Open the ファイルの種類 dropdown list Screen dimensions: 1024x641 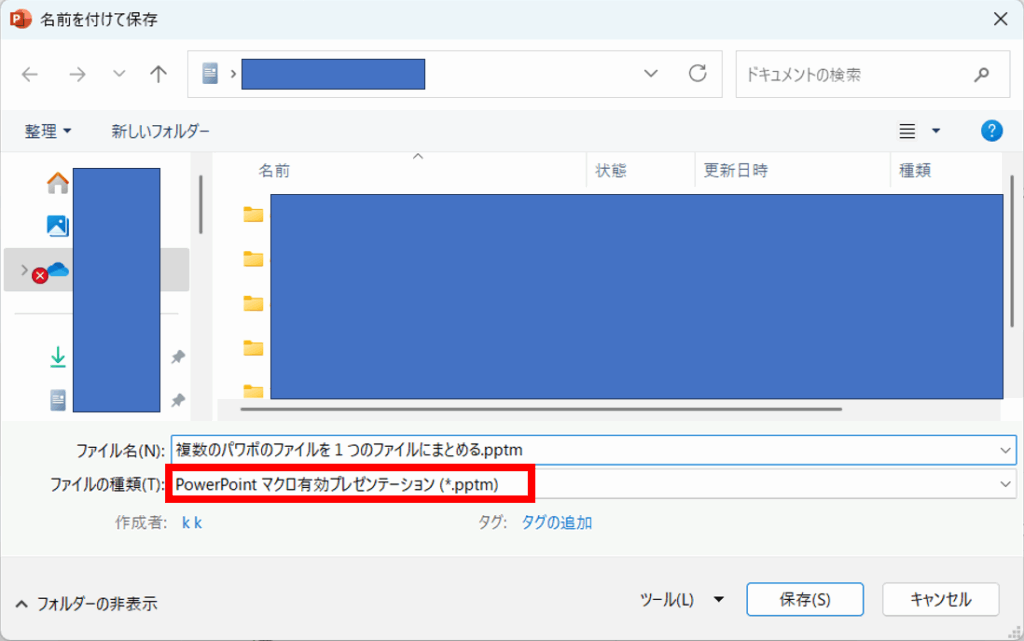[x=1005, y=484]
